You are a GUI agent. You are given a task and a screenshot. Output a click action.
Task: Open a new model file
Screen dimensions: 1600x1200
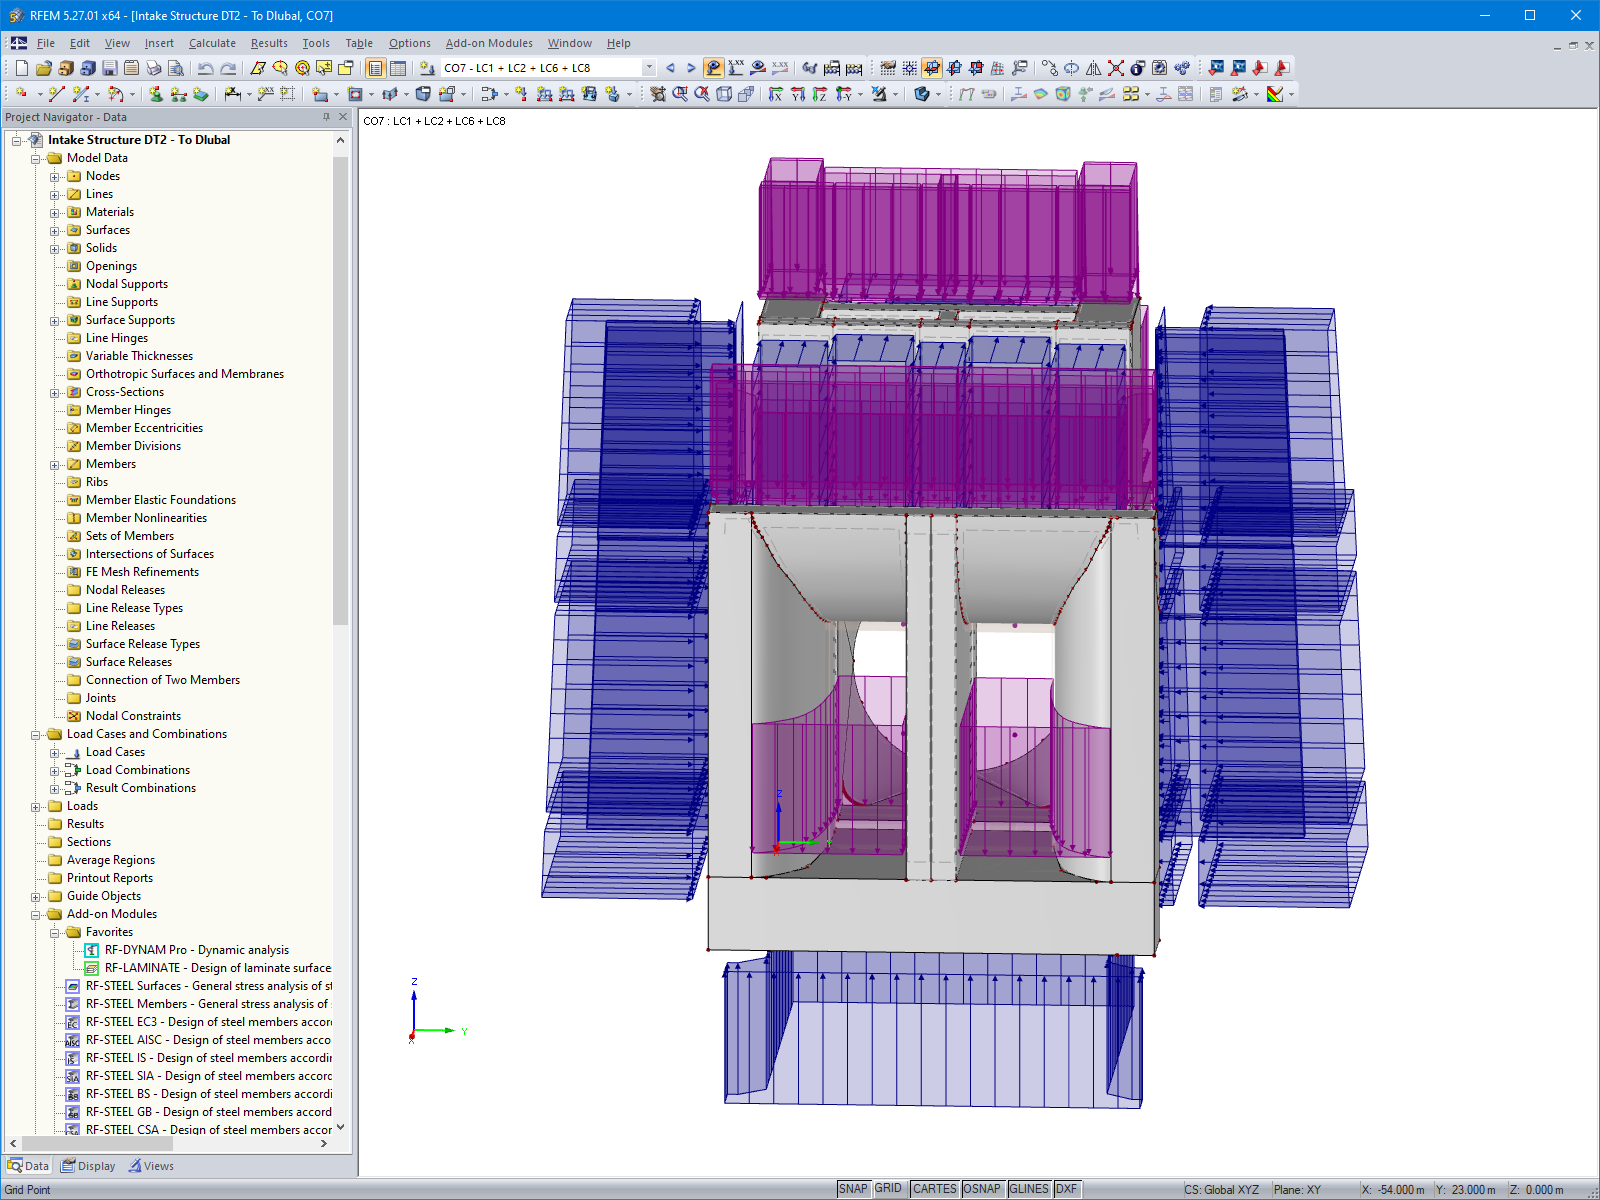tap(20, 68)
